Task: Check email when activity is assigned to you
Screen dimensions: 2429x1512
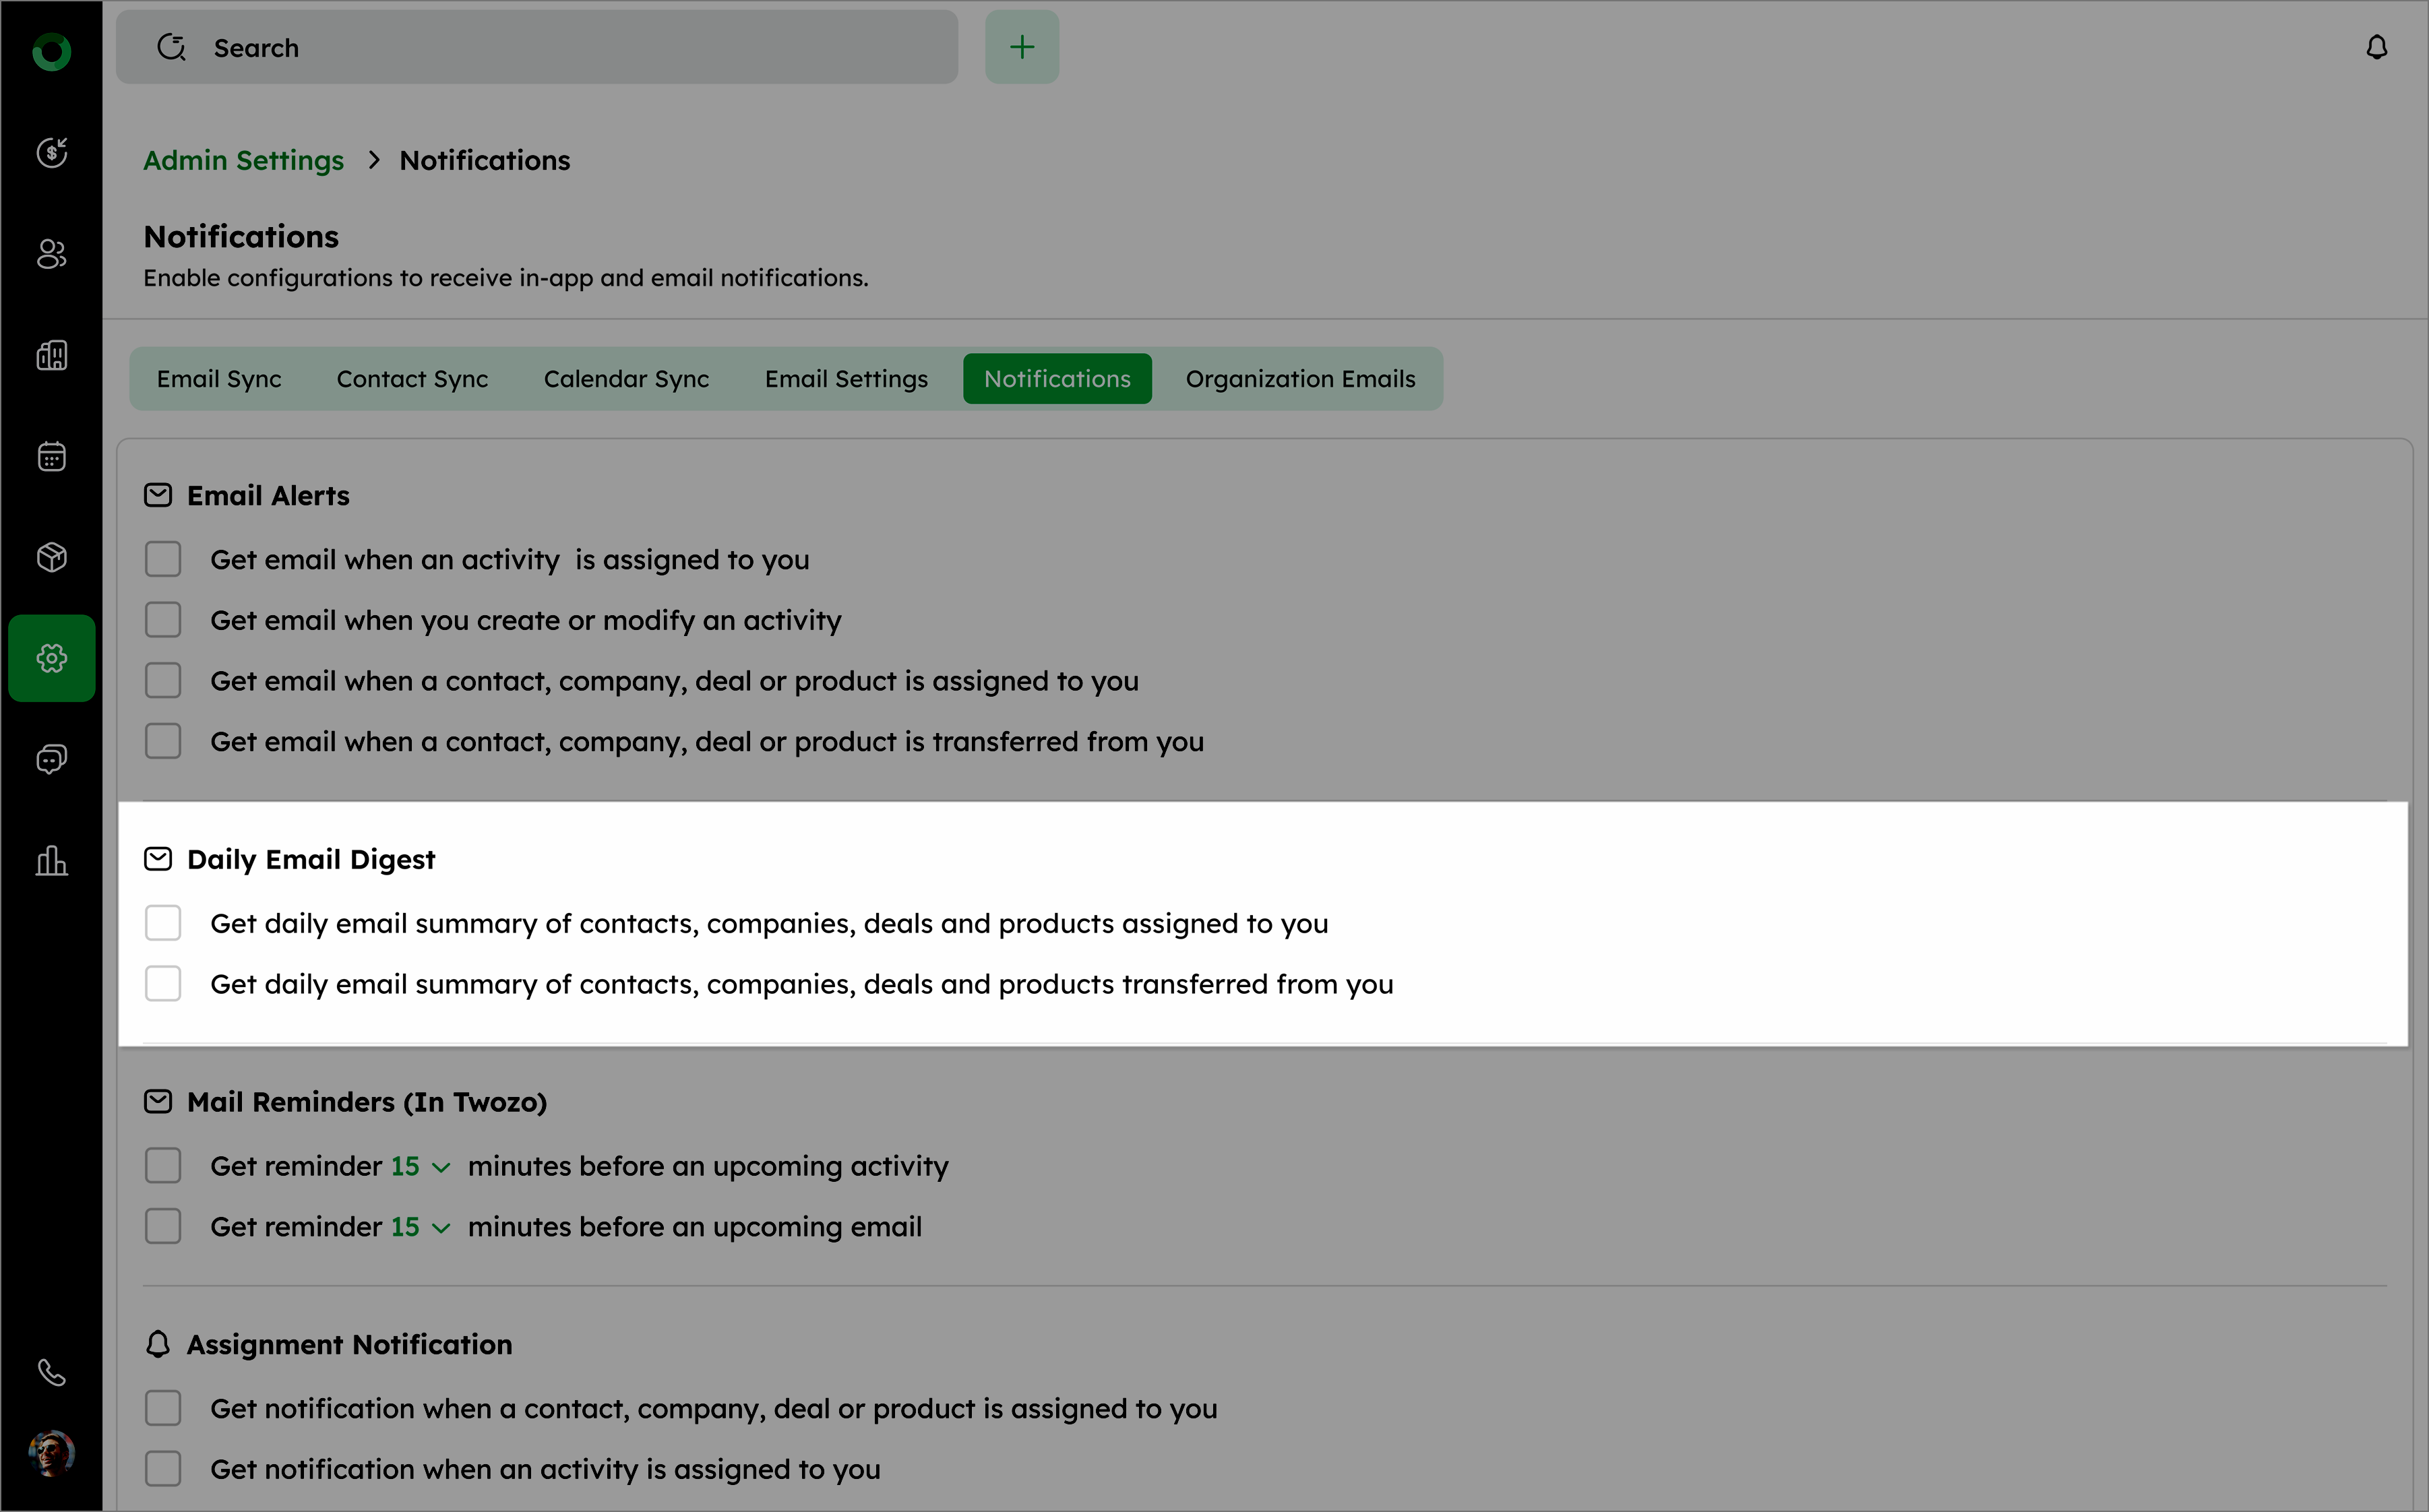Action: tap(163, 560)
